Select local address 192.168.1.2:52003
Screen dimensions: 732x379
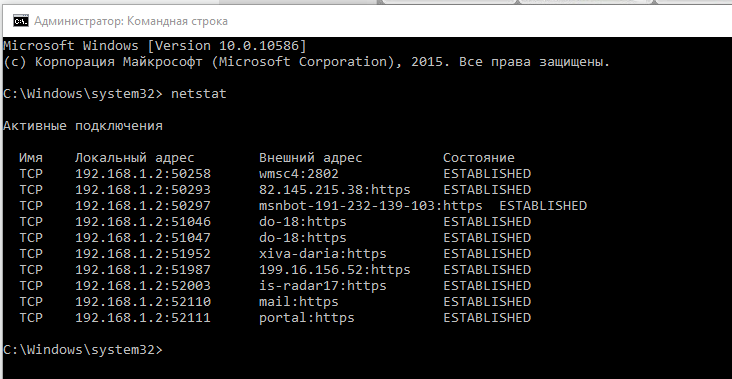click(x=143, y=285)
